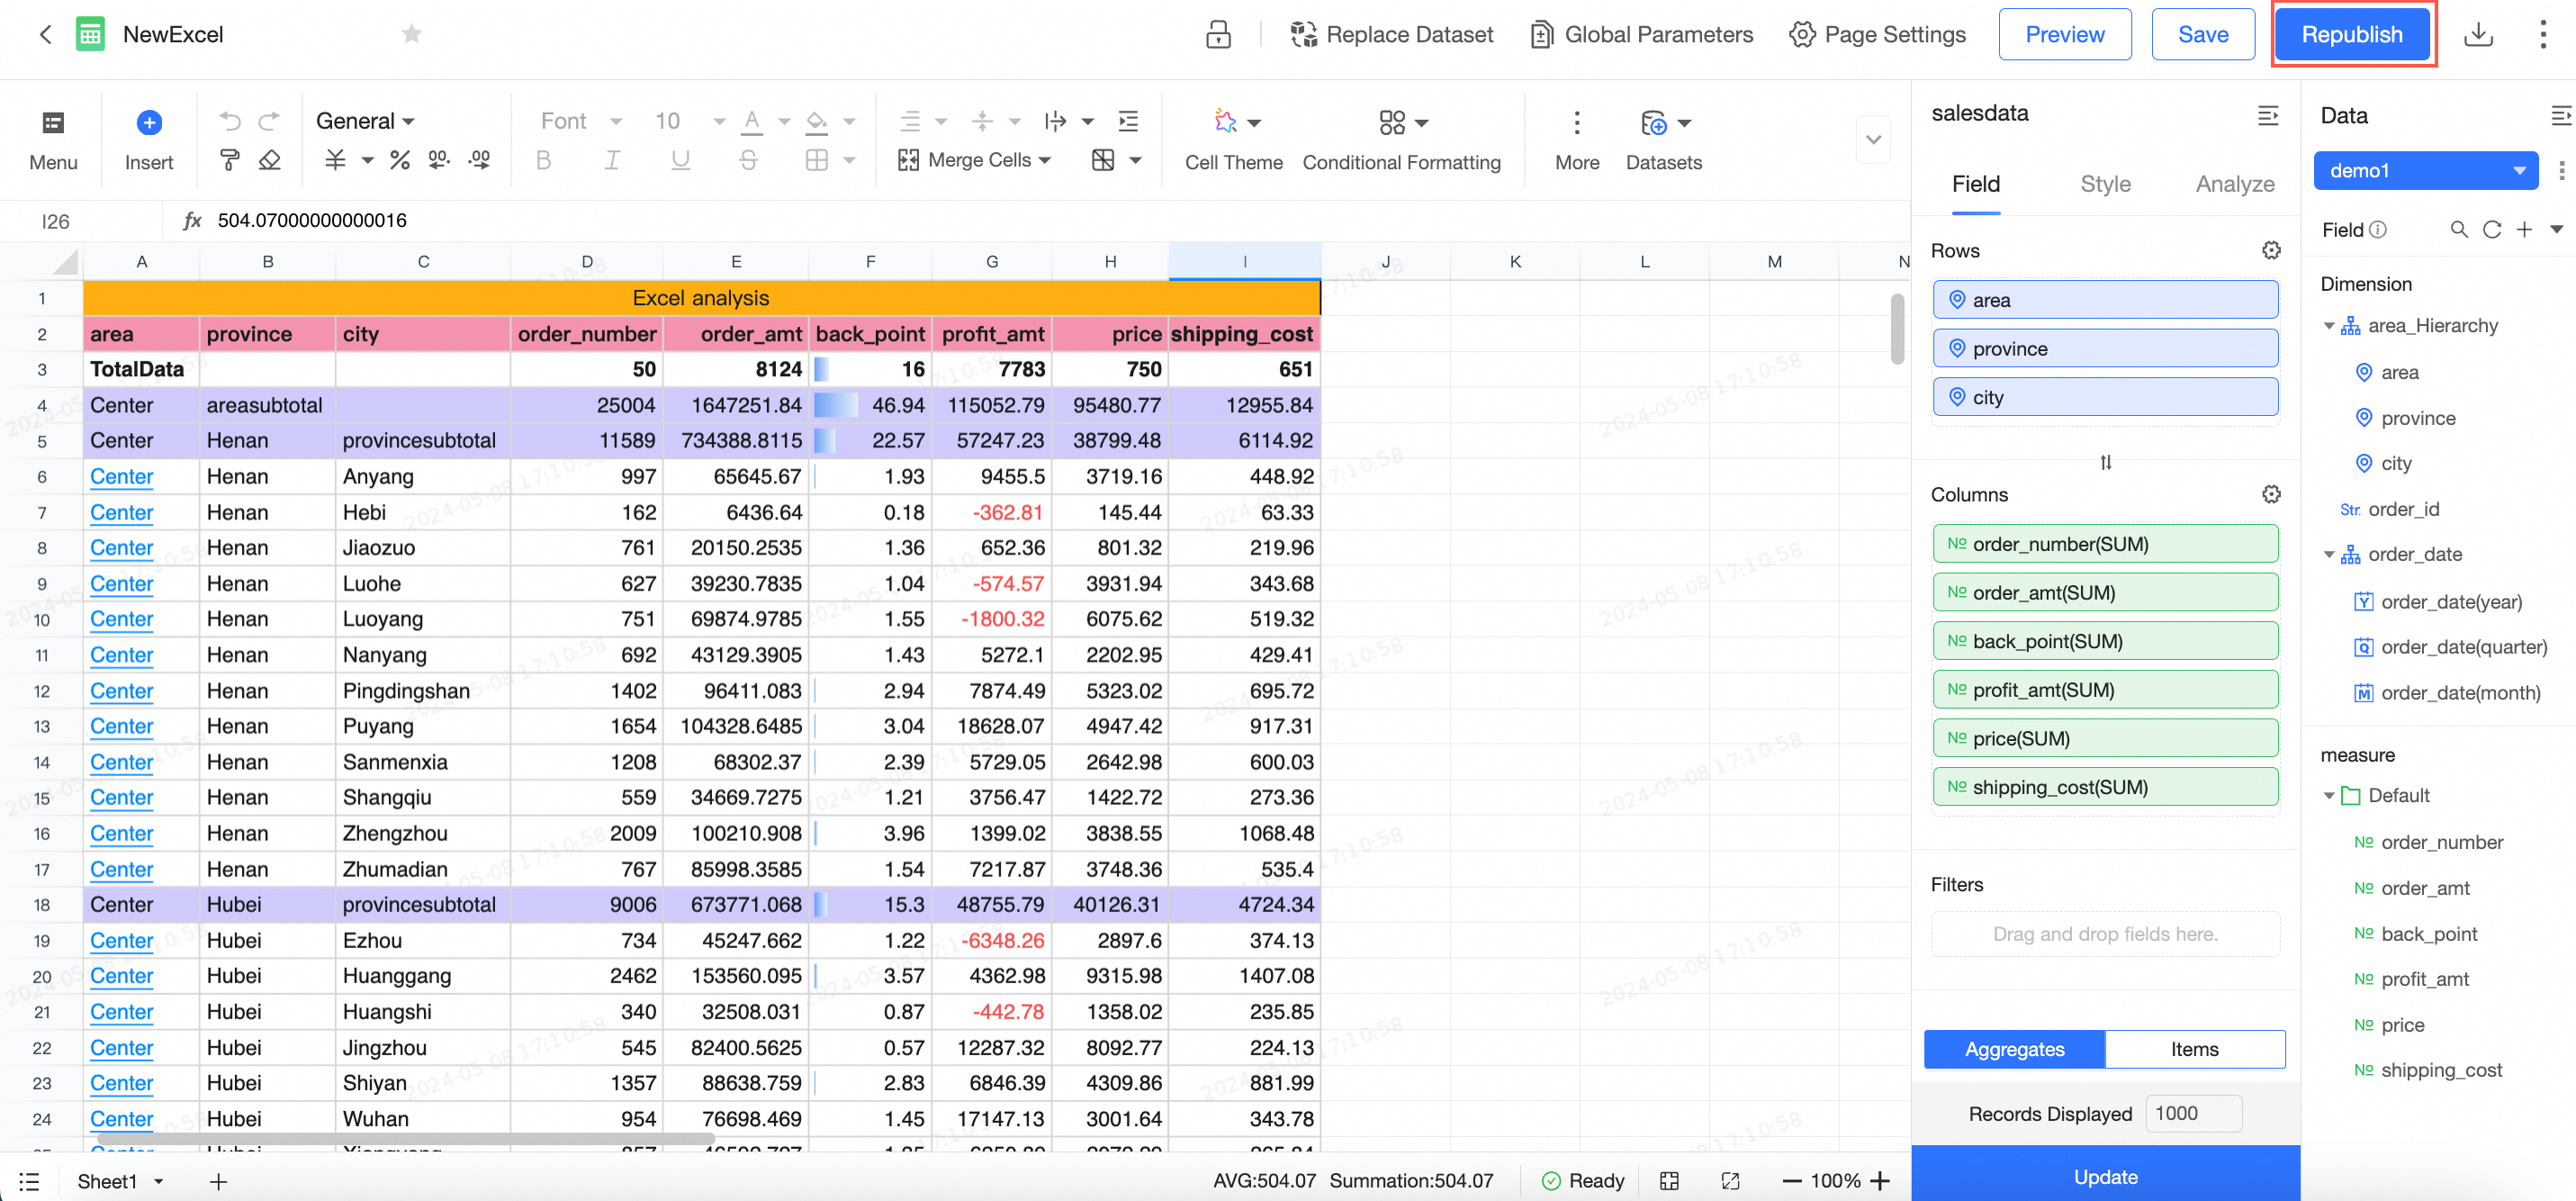Click the Republish button

pos(2351,35)
